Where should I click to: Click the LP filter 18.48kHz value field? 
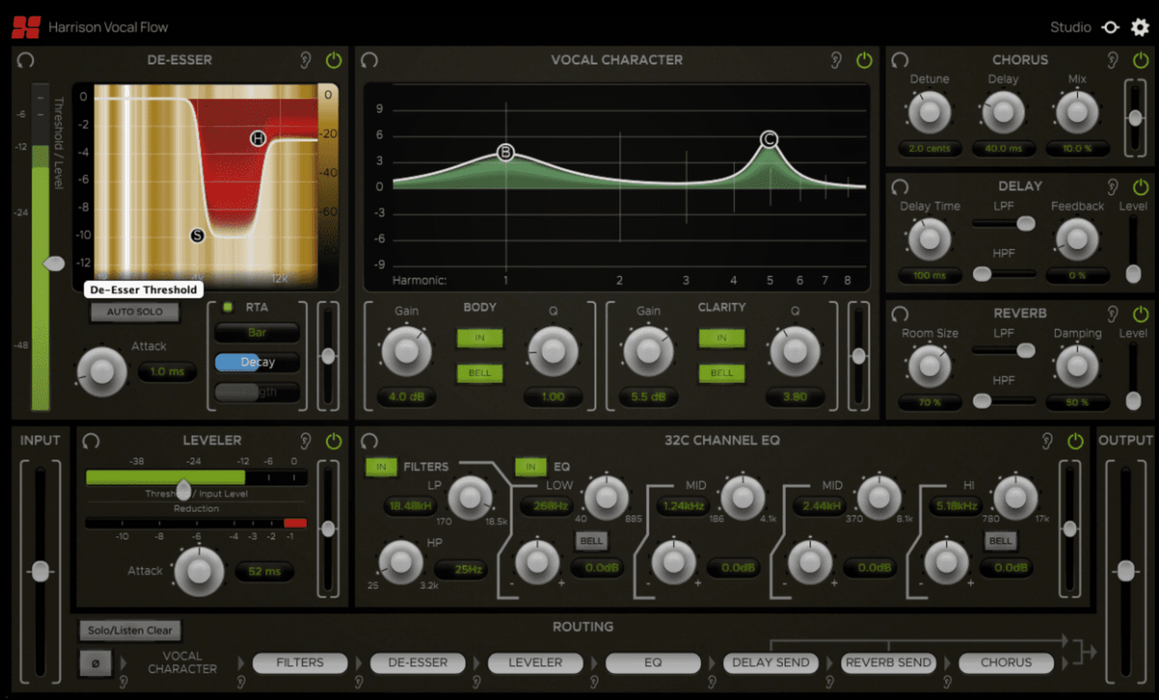409,506
